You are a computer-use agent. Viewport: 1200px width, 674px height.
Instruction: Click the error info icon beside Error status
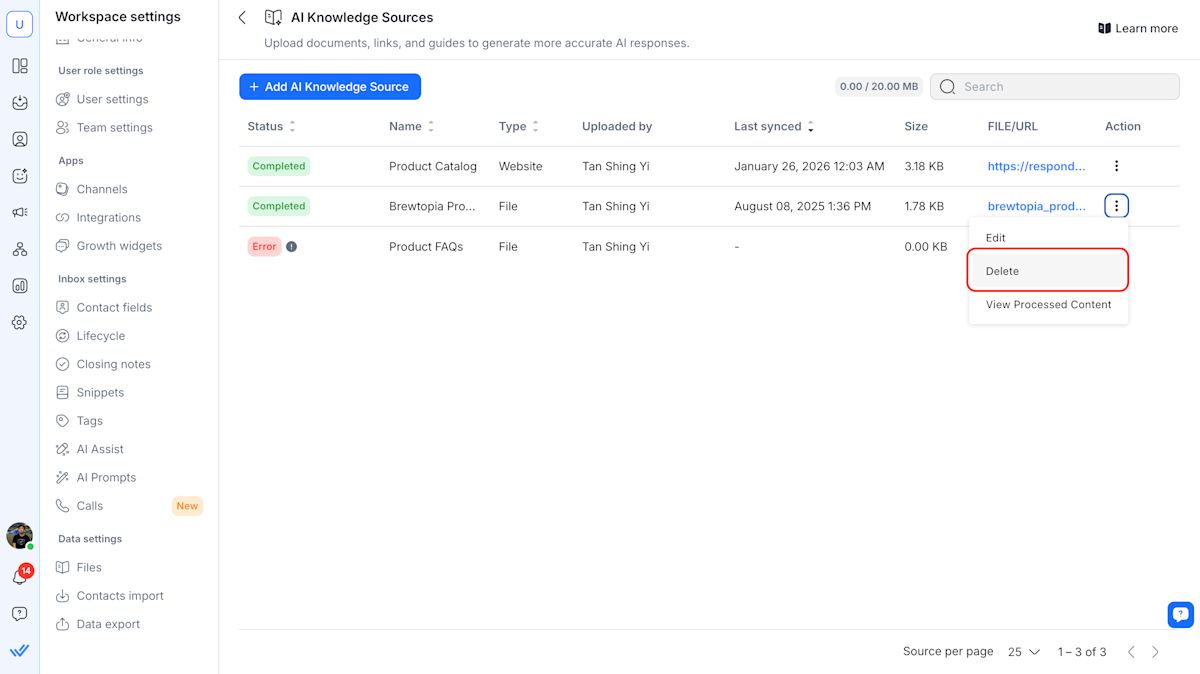291,246
